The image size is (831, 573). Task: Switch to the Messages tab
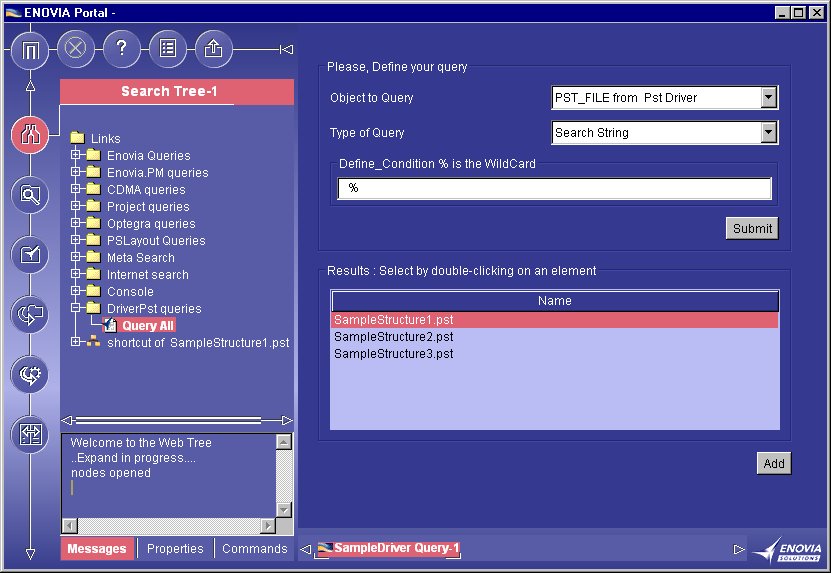click(97, 549)
